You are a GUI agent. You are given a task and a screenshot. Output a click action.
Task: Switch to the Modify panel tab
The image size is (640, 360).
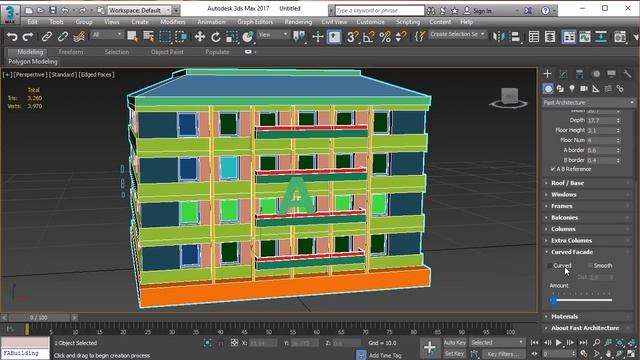pyautogui.click(x=564, y=73)
